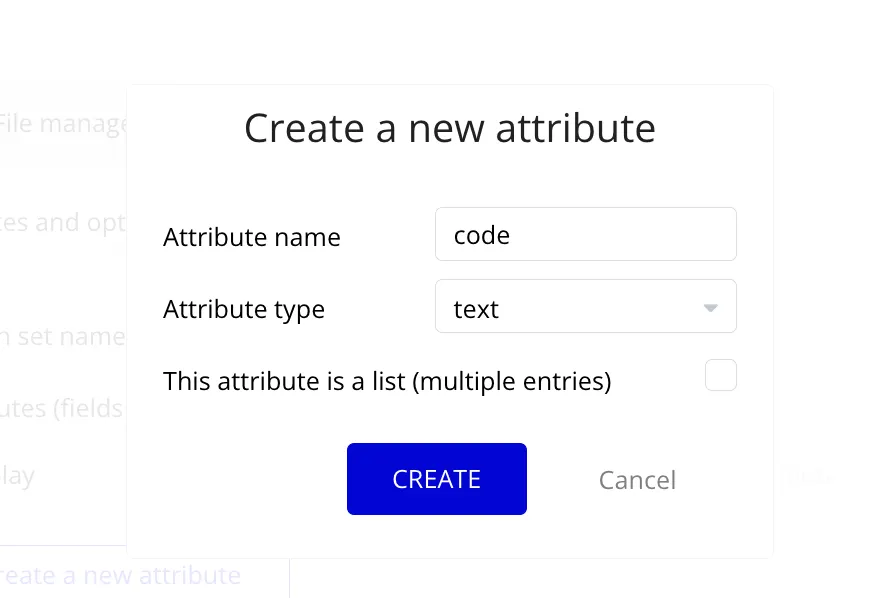896x598 pixels.
Task: Click the 'text' value in type selector
Action: pos(476,309)
